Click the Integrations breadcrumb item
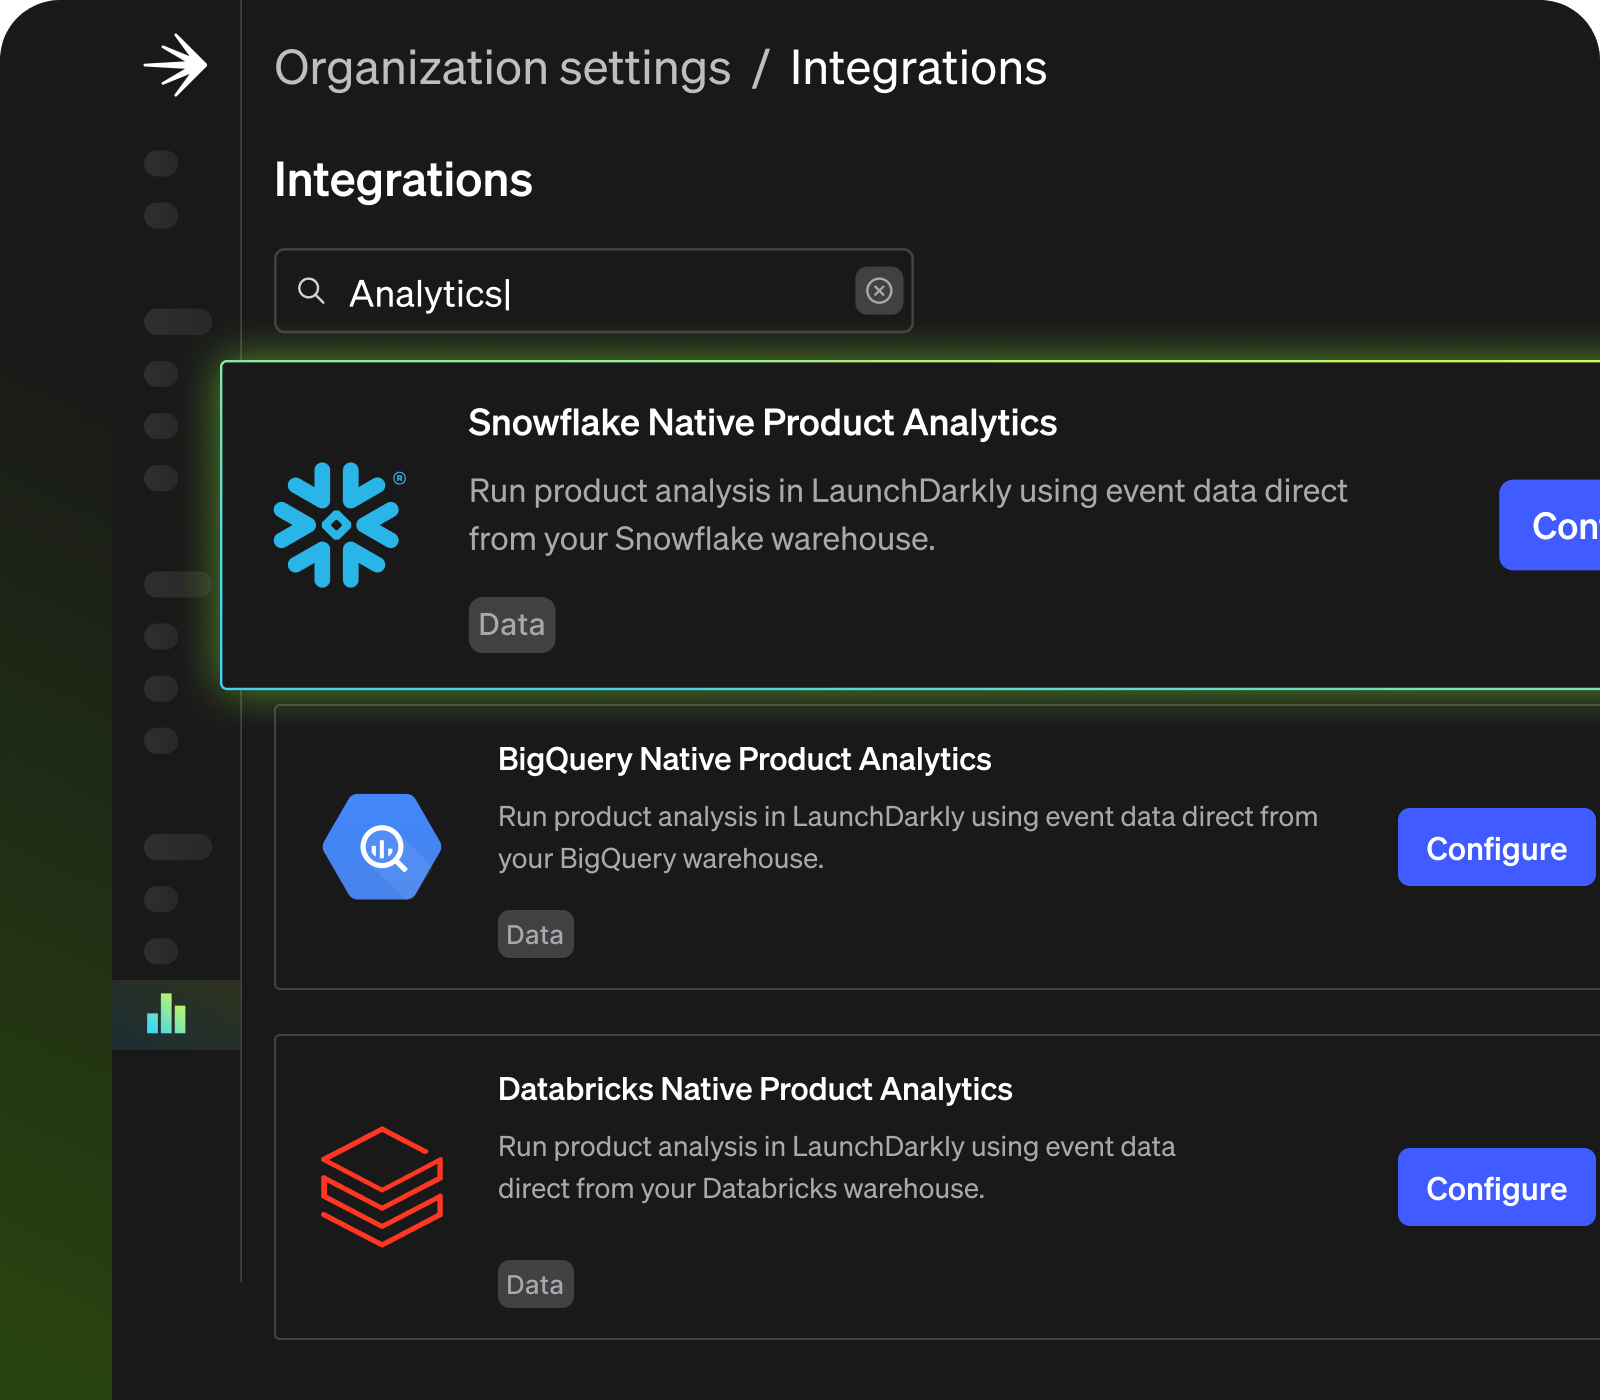This screenshot has height=1400, width=1600. tap(918, 68)
